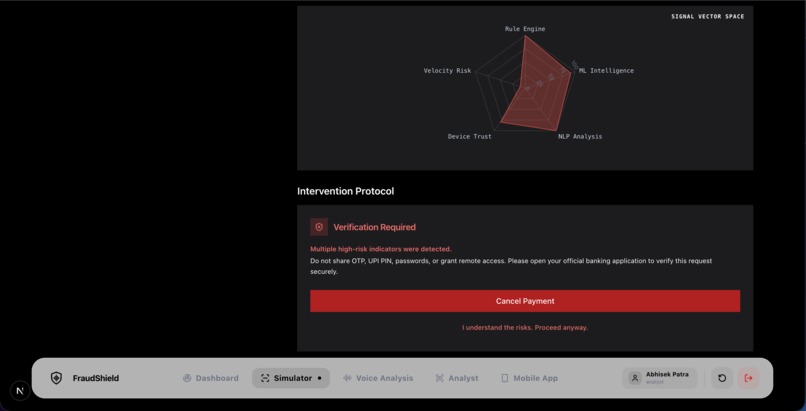
Task: Click the Analyst icon in navbar
Action: tap(439, 378)
